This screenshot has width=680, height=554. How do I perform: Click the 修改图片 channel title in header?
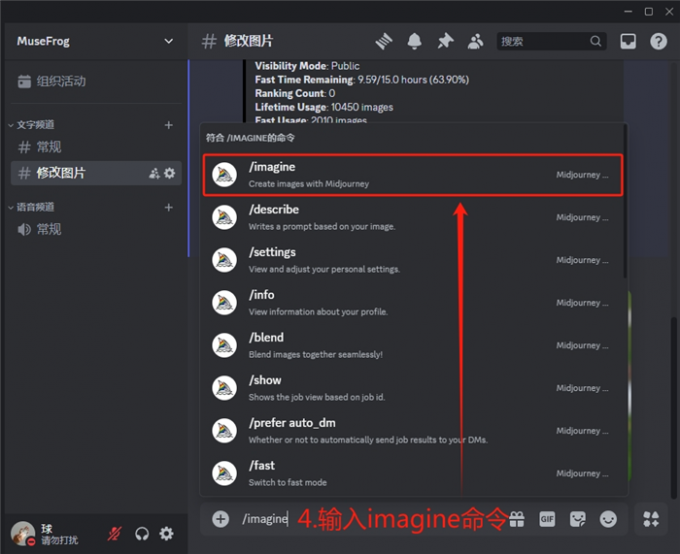(x=248, y=41)
